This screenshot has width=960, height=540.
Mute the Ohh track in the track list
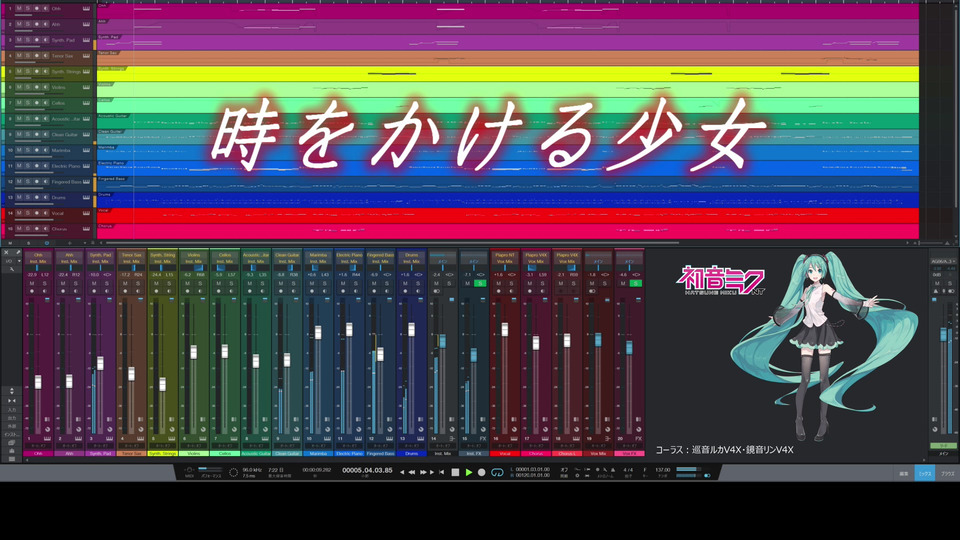click(x=19, y=9)
